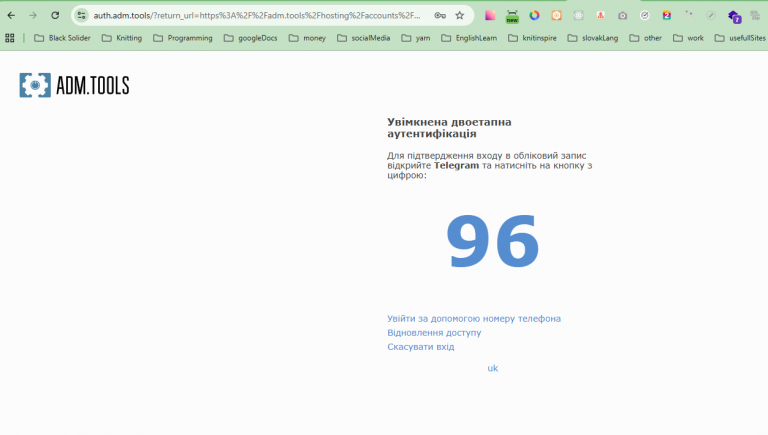
Task: Open the purple extension with badge 7
Action: 734,17
